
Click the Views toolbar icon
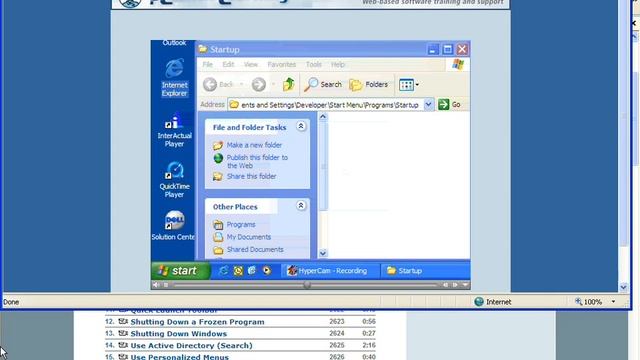click(x=406, y=85)
